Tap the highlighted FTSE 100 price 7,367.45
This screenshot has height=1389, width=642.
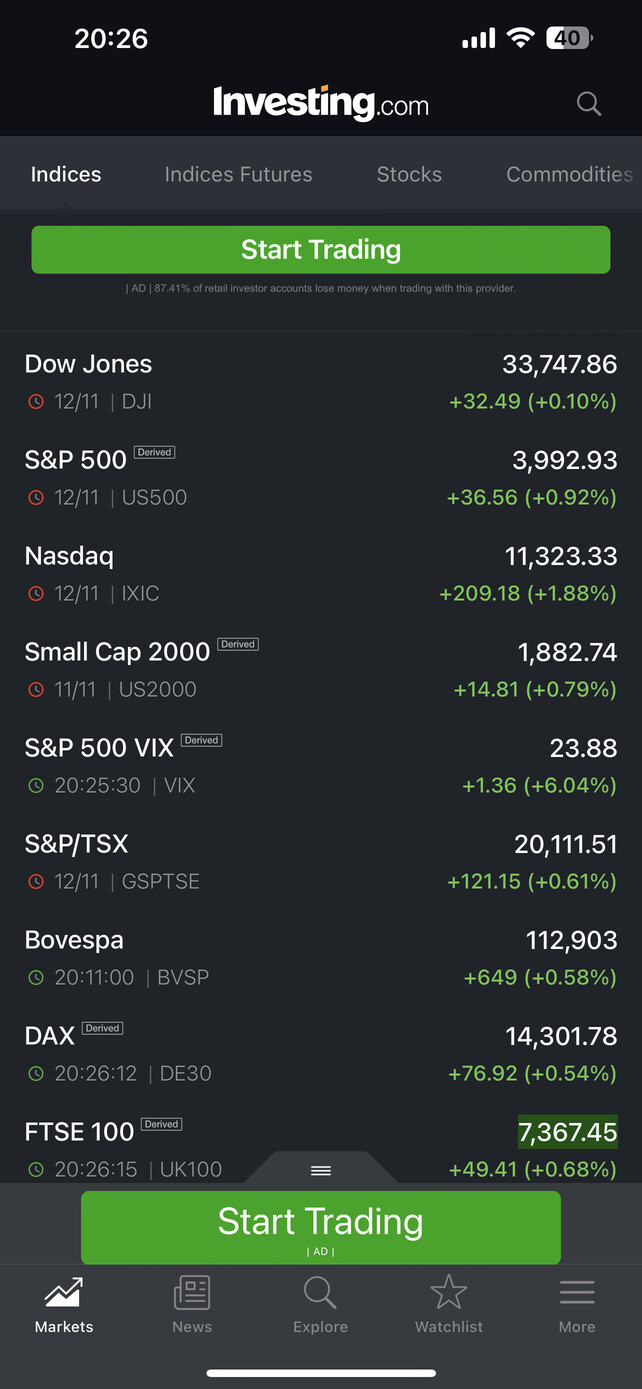click(567, 1132)
